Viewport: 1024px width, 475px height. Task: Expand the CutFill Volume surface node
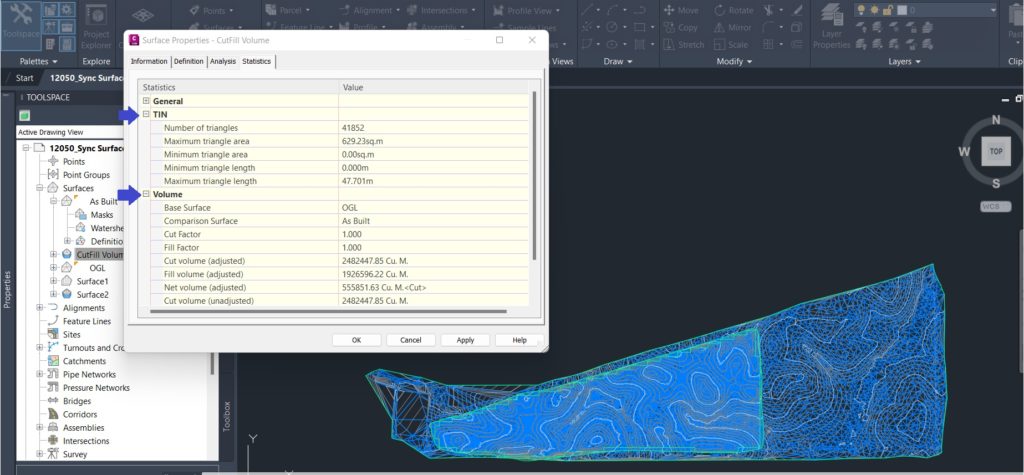[x=54, y=254]
